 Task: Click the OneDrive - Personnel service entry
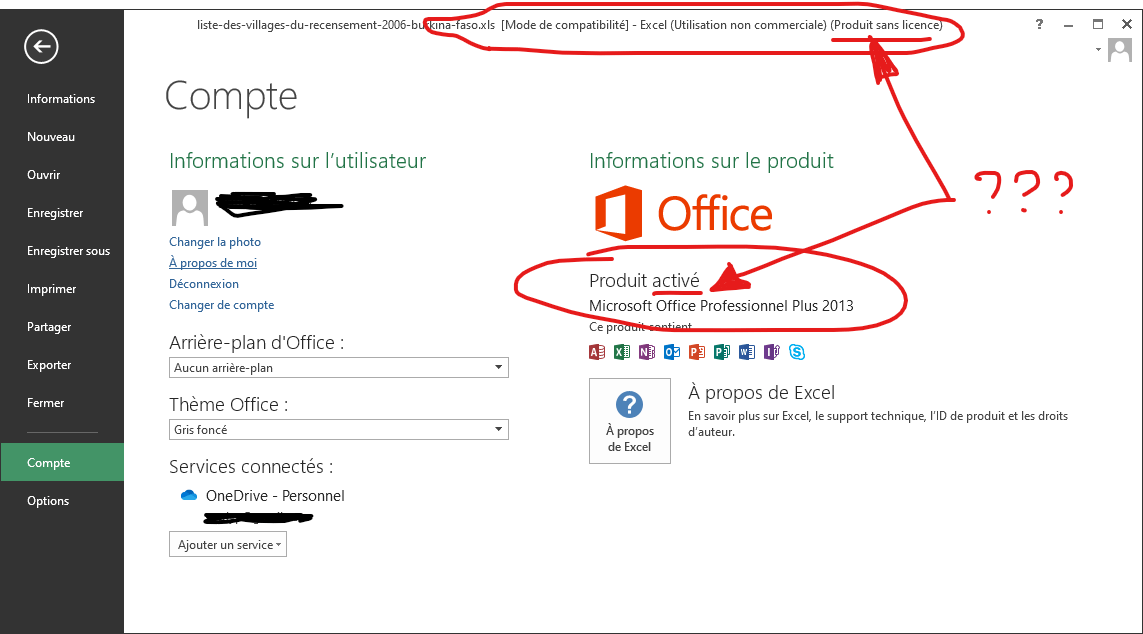click(275, 496)
